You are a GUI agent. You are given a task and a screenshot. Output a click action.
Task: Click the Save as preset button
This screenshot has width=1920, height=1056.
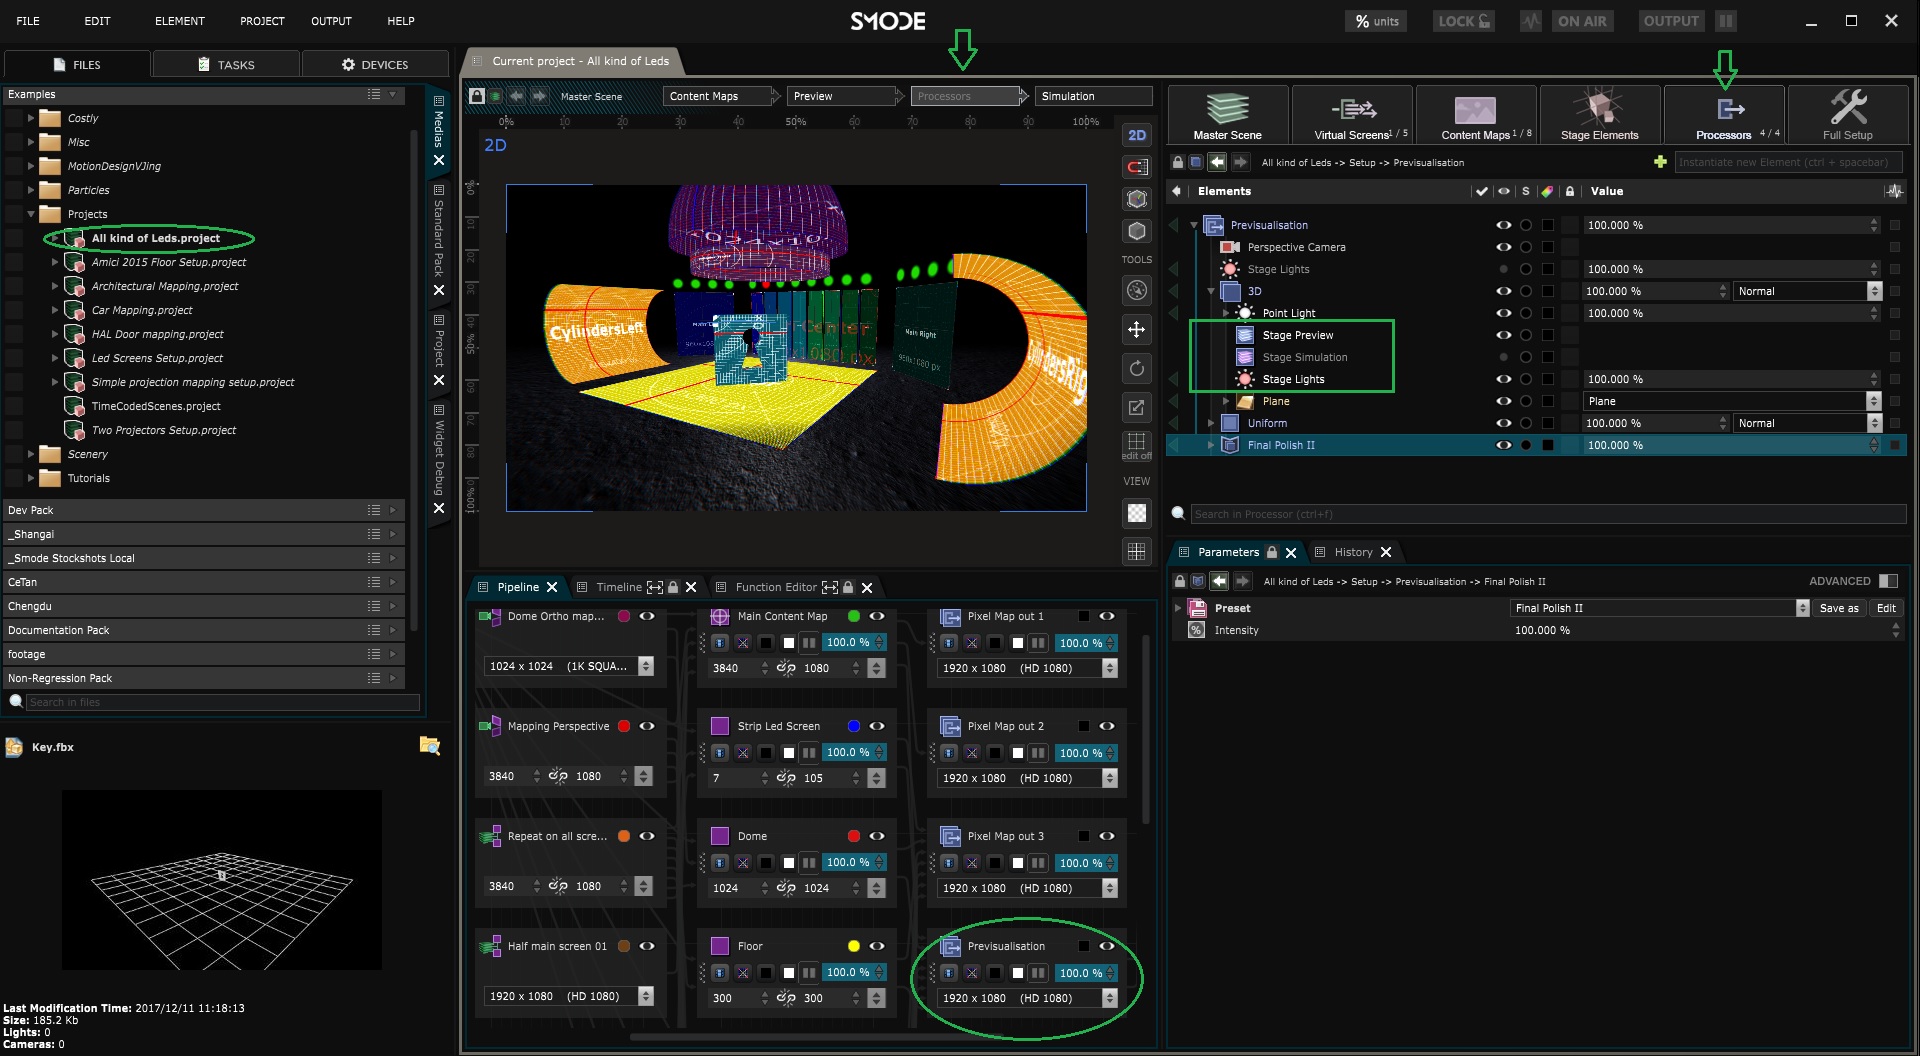pyautogui.click(x=1839, y=608)
